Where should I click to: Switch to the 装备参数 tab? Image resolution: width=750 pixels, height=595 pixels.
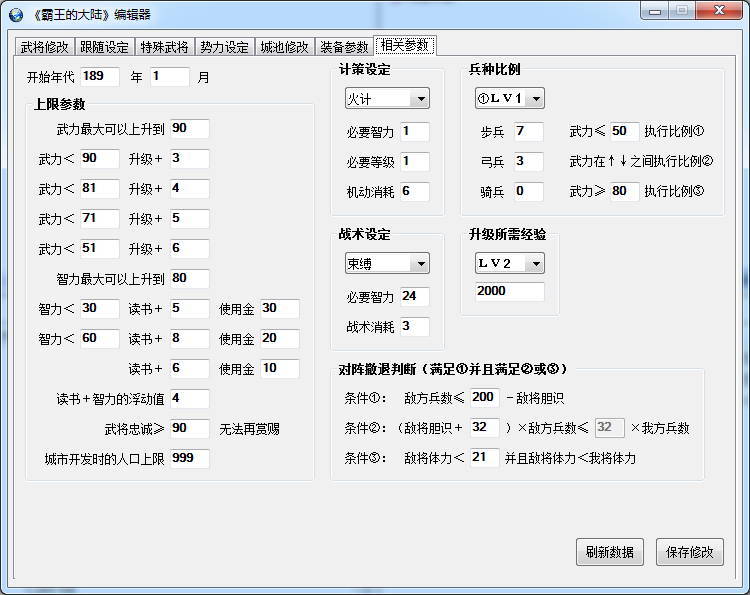click(344, 47)
